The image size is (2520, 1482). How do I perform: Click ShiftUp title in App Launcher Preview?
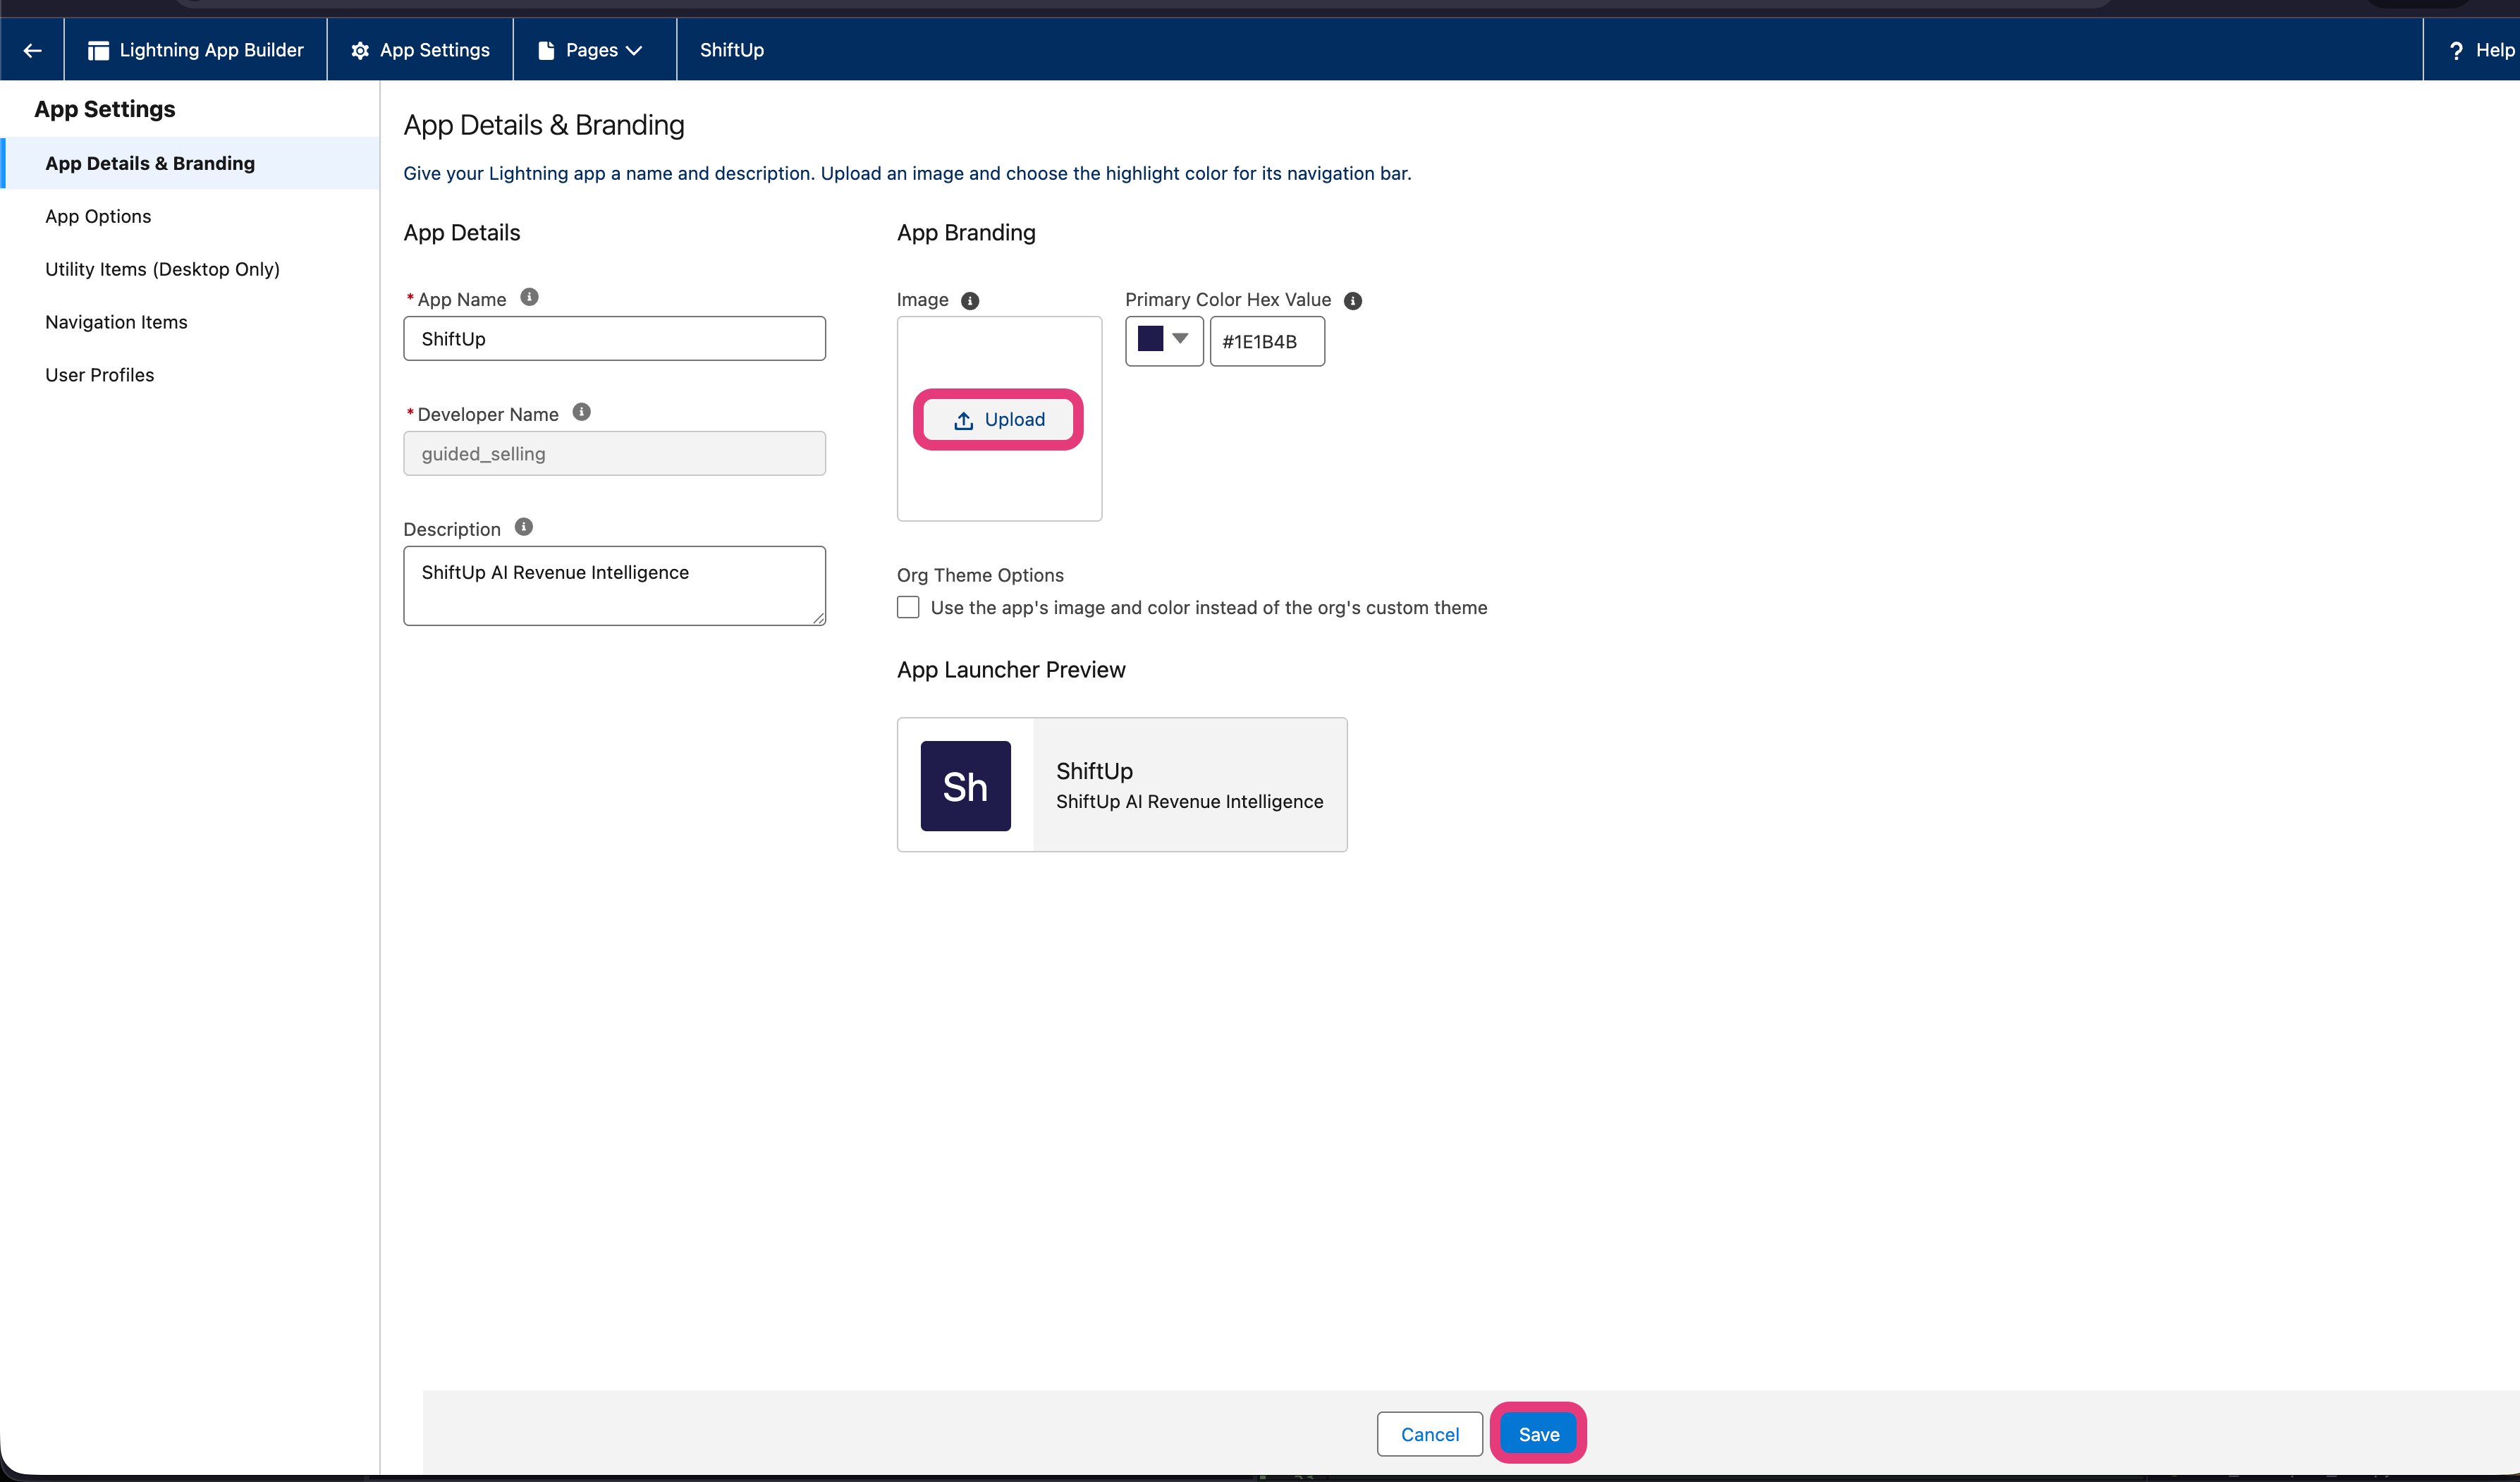[x=1094, y=771]
